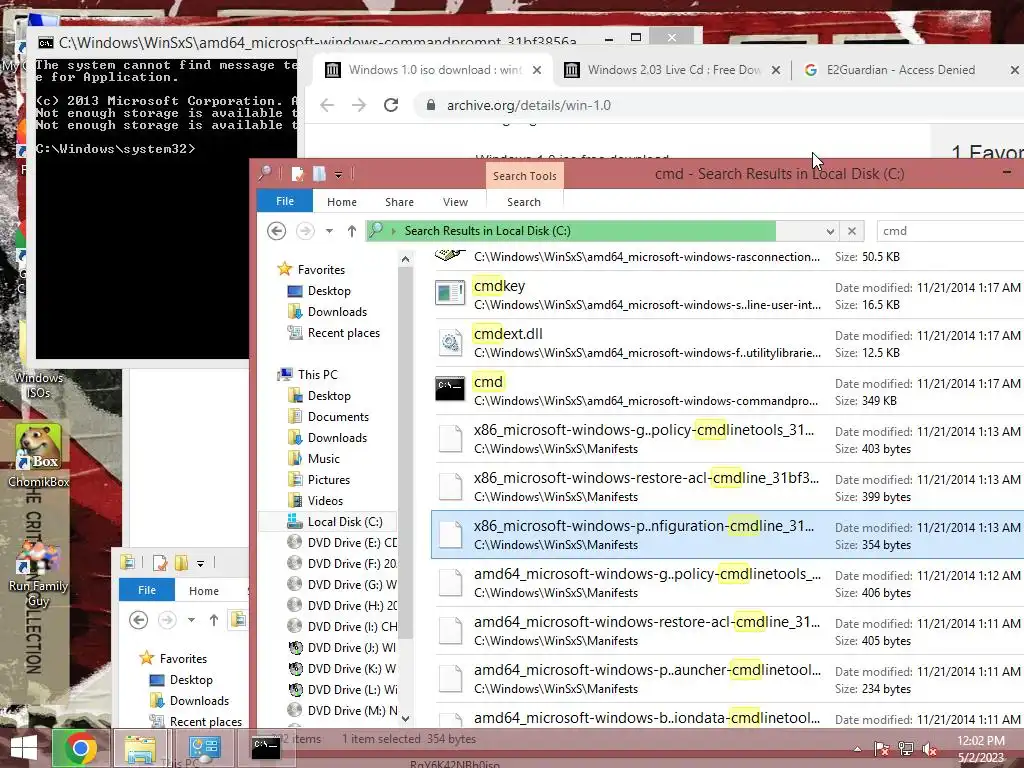Open Control Panel taskbar icon

pyautogui.click(x=204, y=748)
